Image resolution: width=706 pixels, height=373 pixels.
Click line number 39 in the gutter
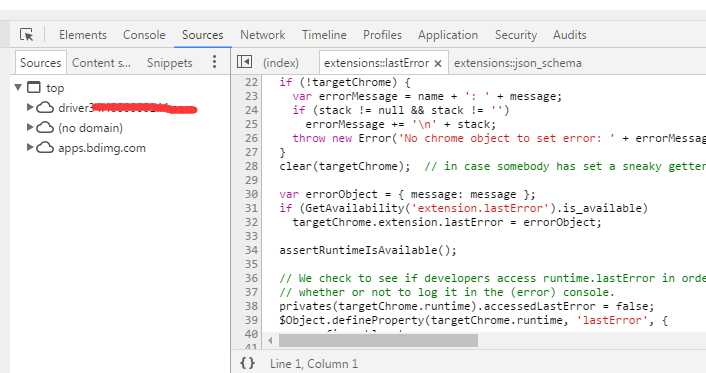tap(251, 320)
